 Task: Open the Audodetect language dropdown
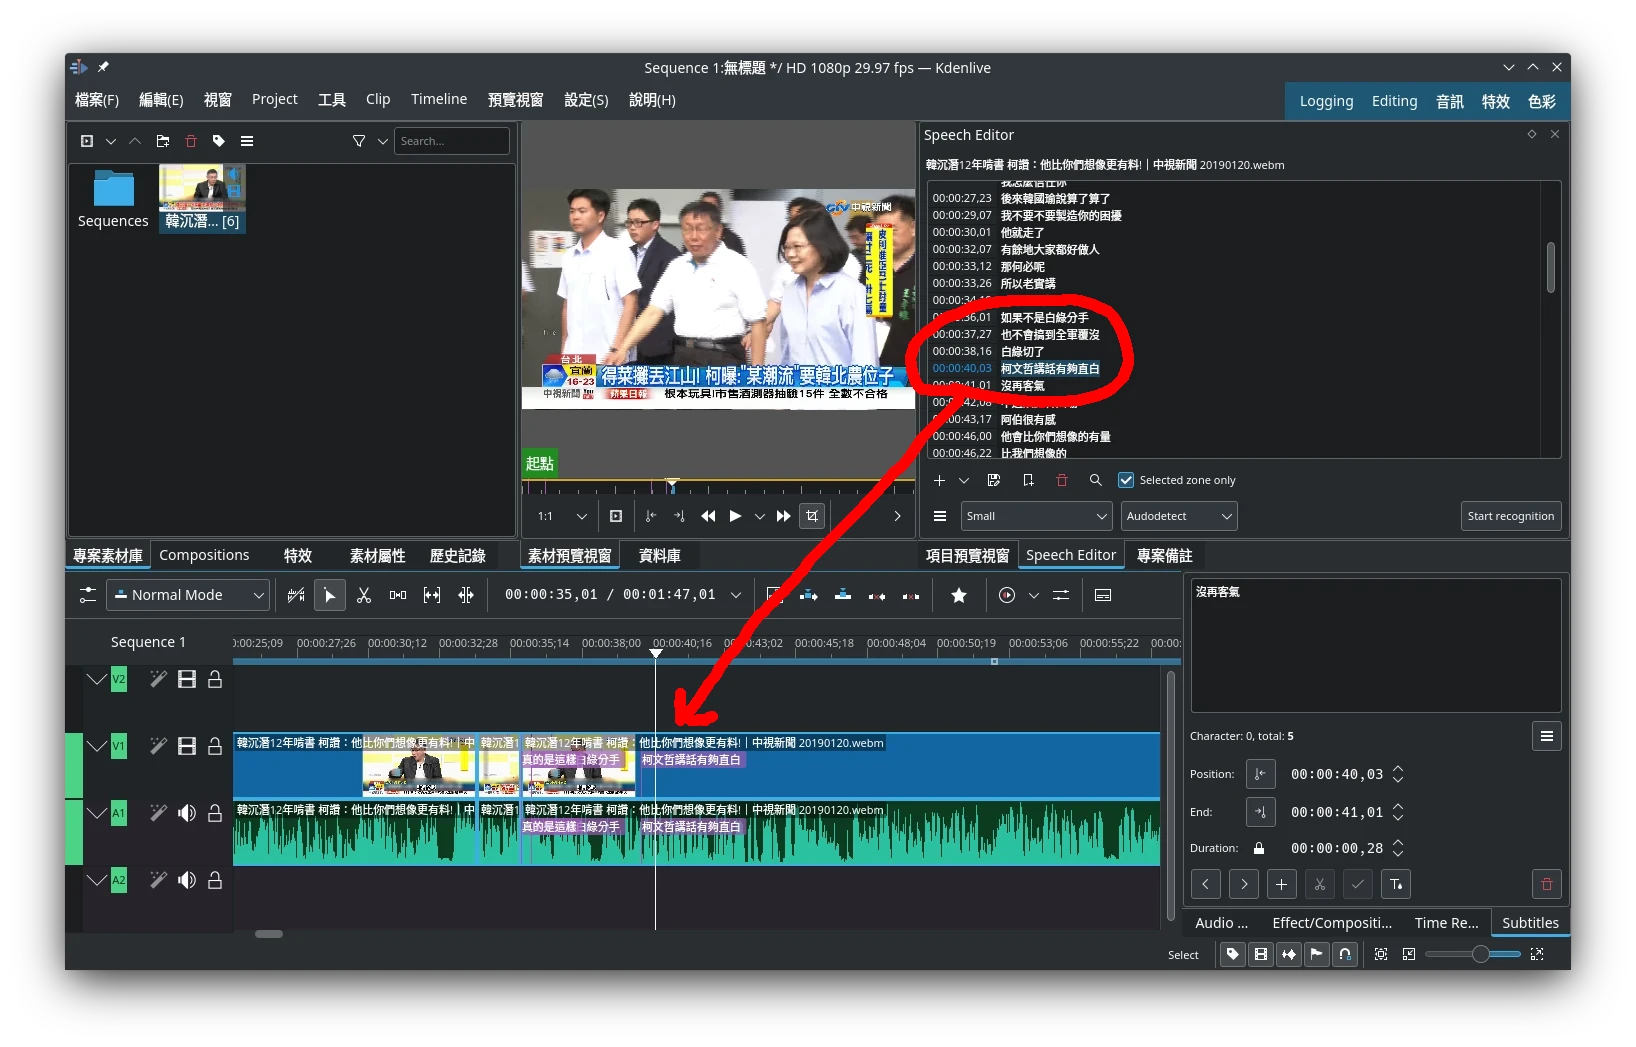(x=1178, y=516)
